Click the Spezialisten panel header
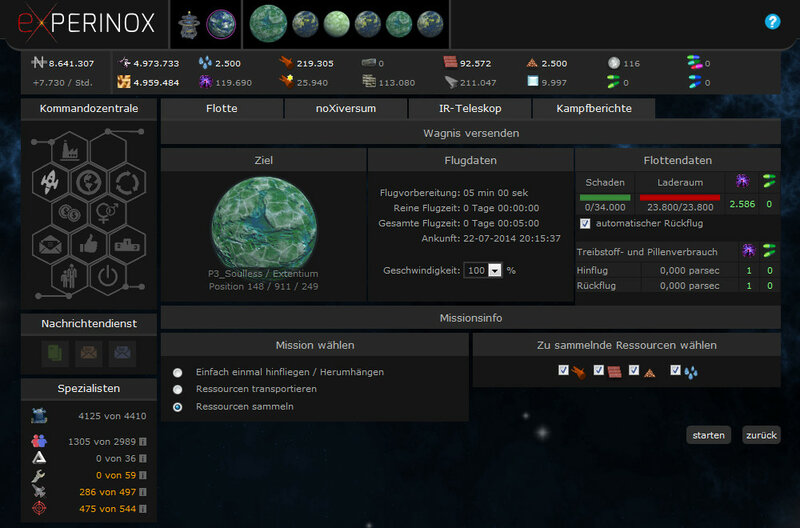 89,389
